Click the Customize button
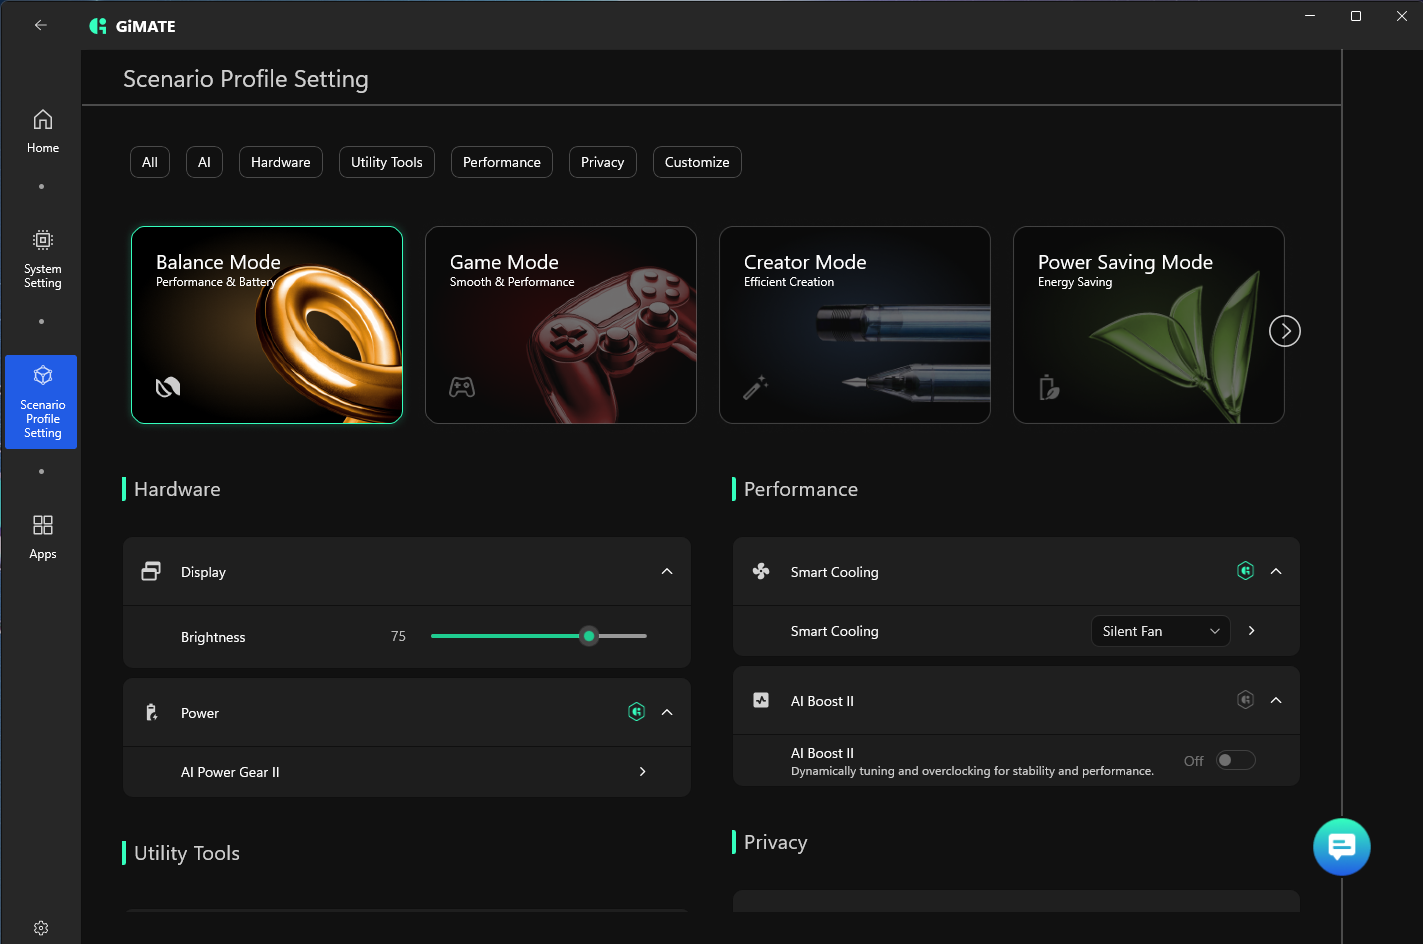The width and height of the screenshot is (1423, 944). 697,162
